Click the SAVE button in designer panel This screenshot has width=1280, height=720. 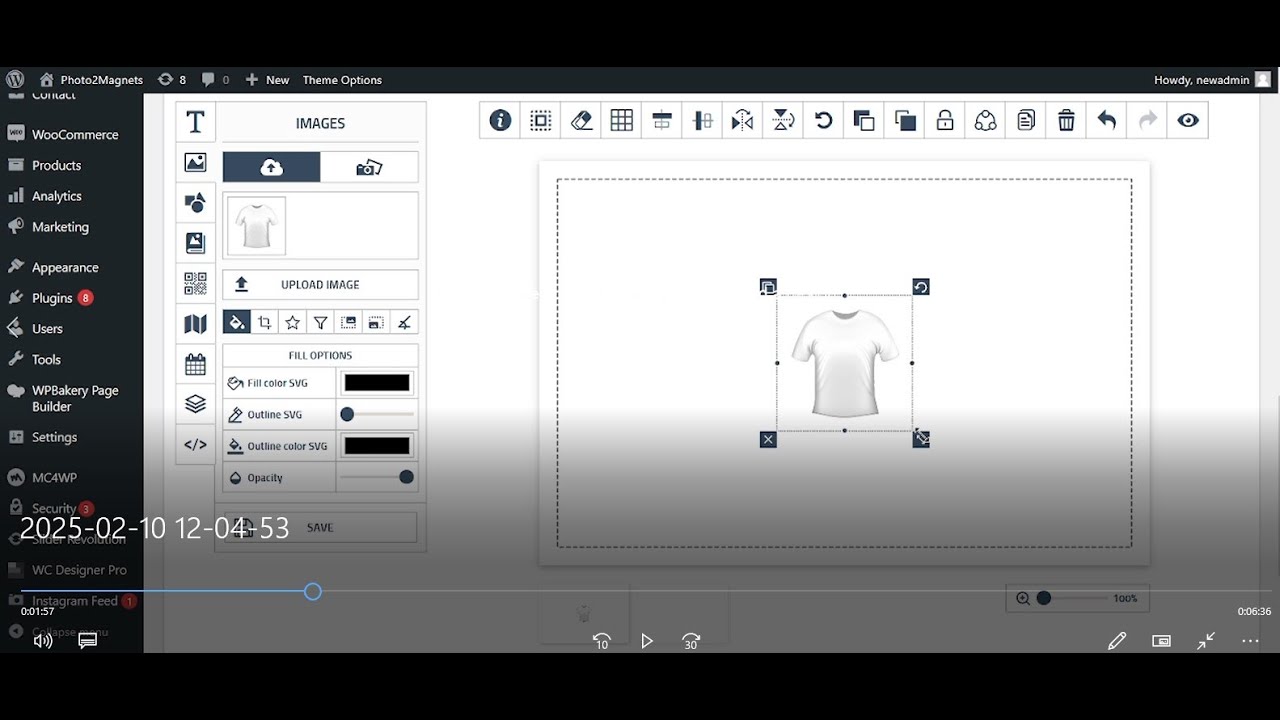[x=320, y=527]
